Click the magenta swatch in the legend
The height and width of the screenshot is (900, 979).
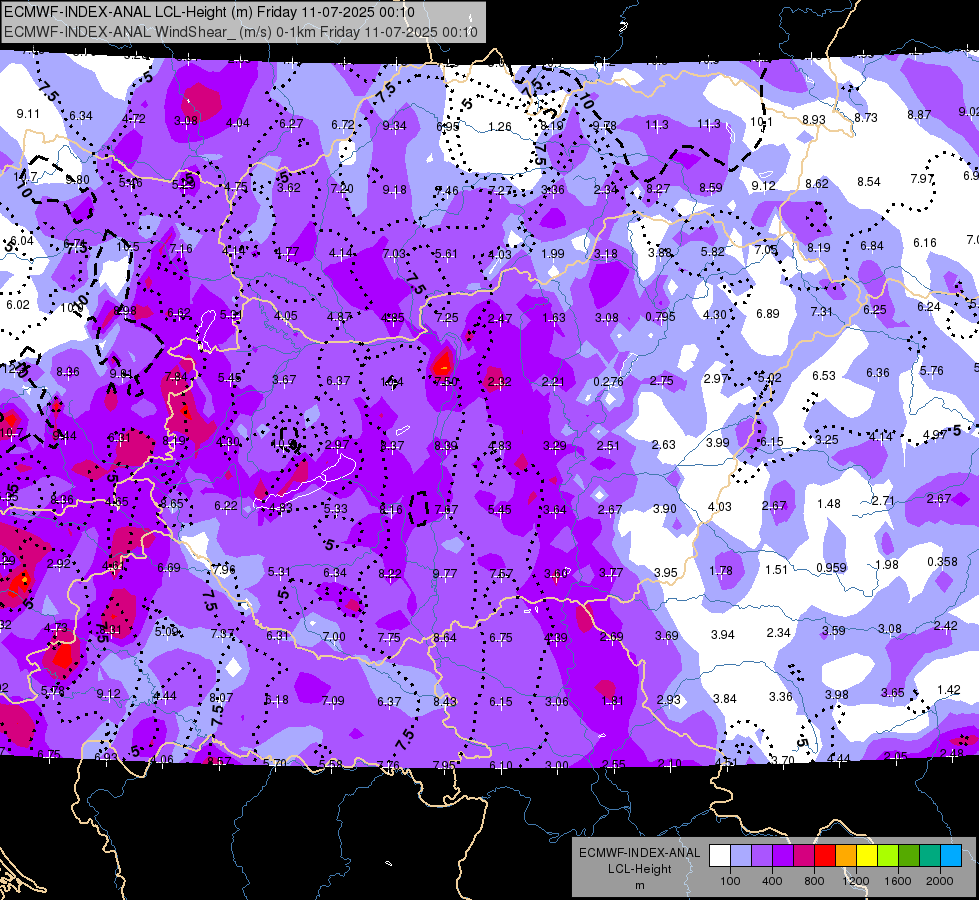[804, 856]
